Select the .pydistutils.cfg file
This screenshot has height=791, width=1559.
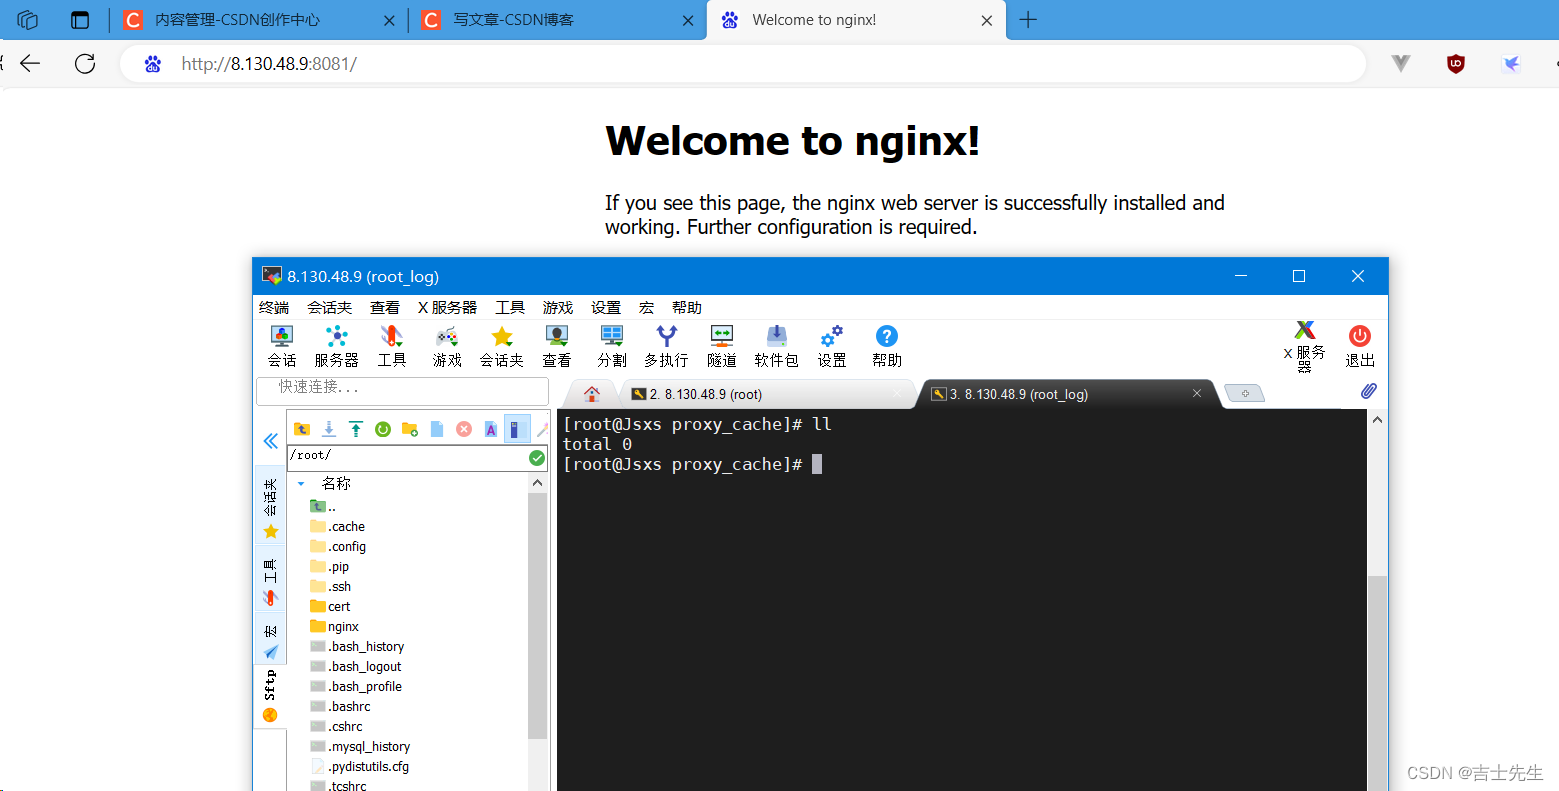click(360, 767)
